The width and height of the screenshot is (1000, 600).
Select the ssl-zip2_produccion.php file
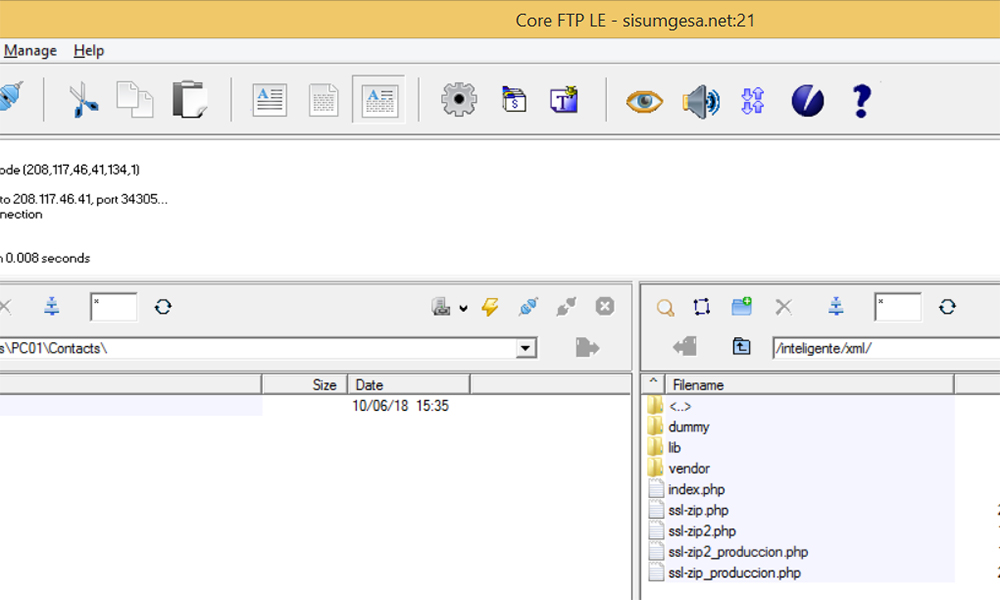click(x=738, y=552)
